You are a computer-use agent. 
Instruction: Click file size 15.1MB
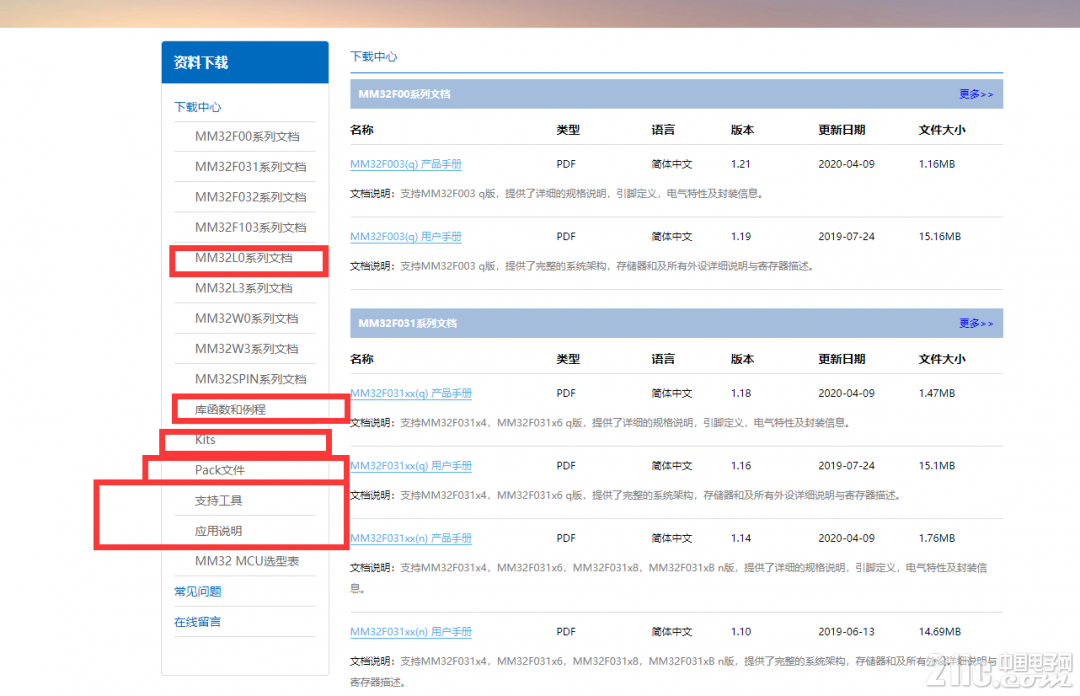pos(937,466)
